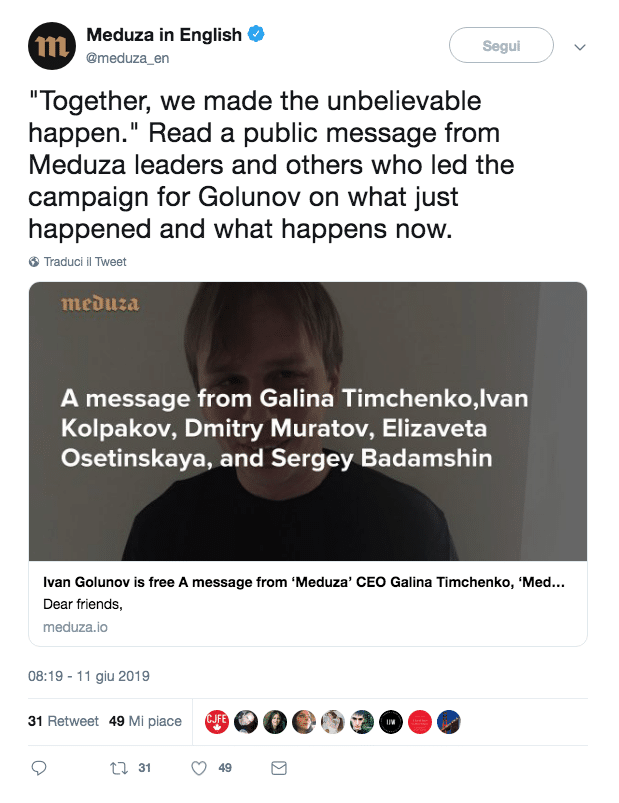Click the reply speech bubble icon
The height and width of the screenshot is (803, 619).
pos(39,768)
